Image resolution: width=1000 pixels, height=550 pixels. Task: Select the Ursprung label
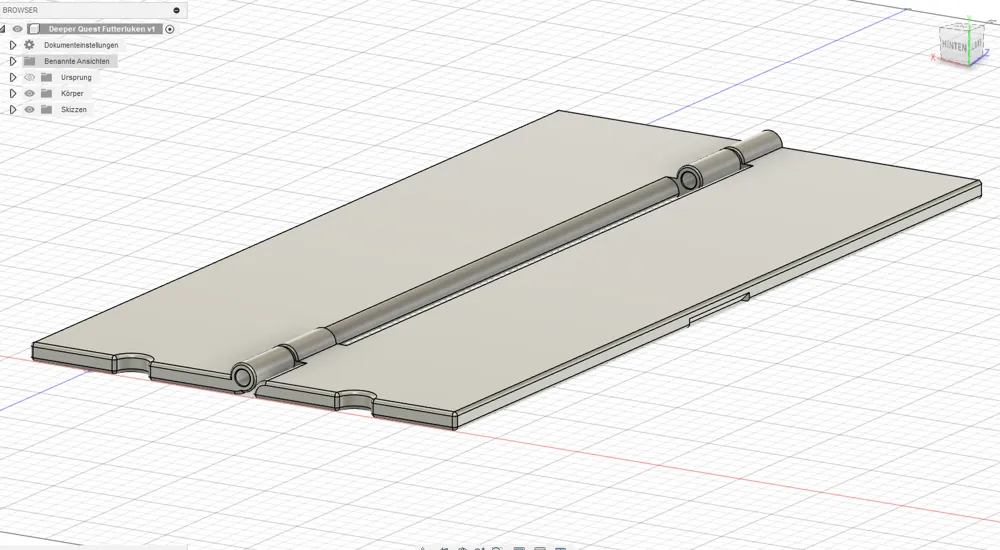(76, 77)
